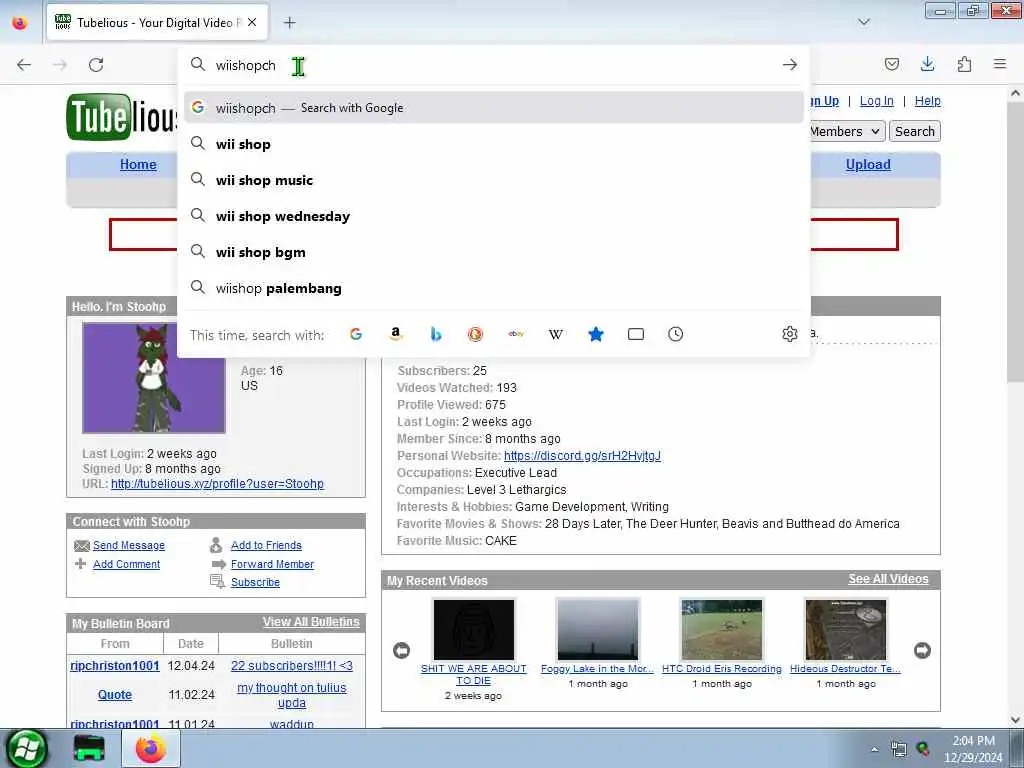Show previous recent videos arrow
This screenshot has height=768, width=1024.
coord(401,650)
